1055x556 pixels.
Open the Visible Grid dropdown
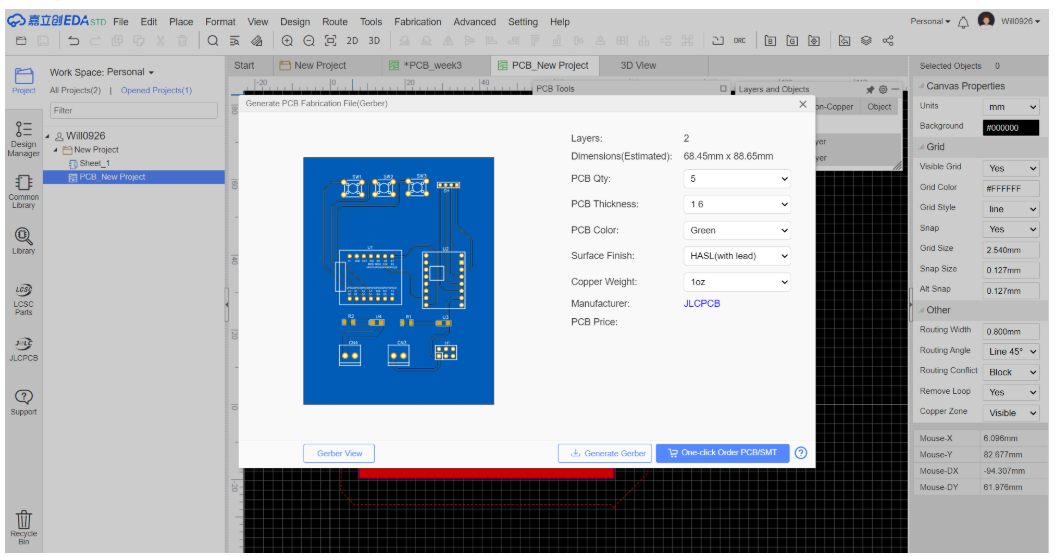point(1011,168)
